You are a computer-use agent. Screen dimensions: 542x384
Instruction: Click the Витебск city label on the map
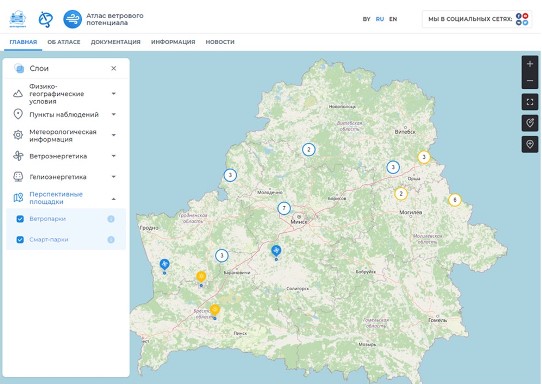coord(405,132)
